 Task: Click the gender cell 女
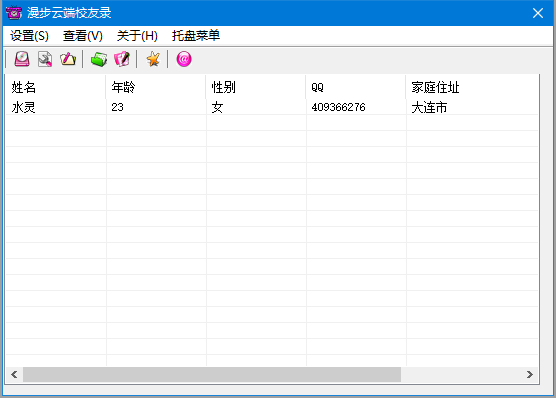click(217, 107)
